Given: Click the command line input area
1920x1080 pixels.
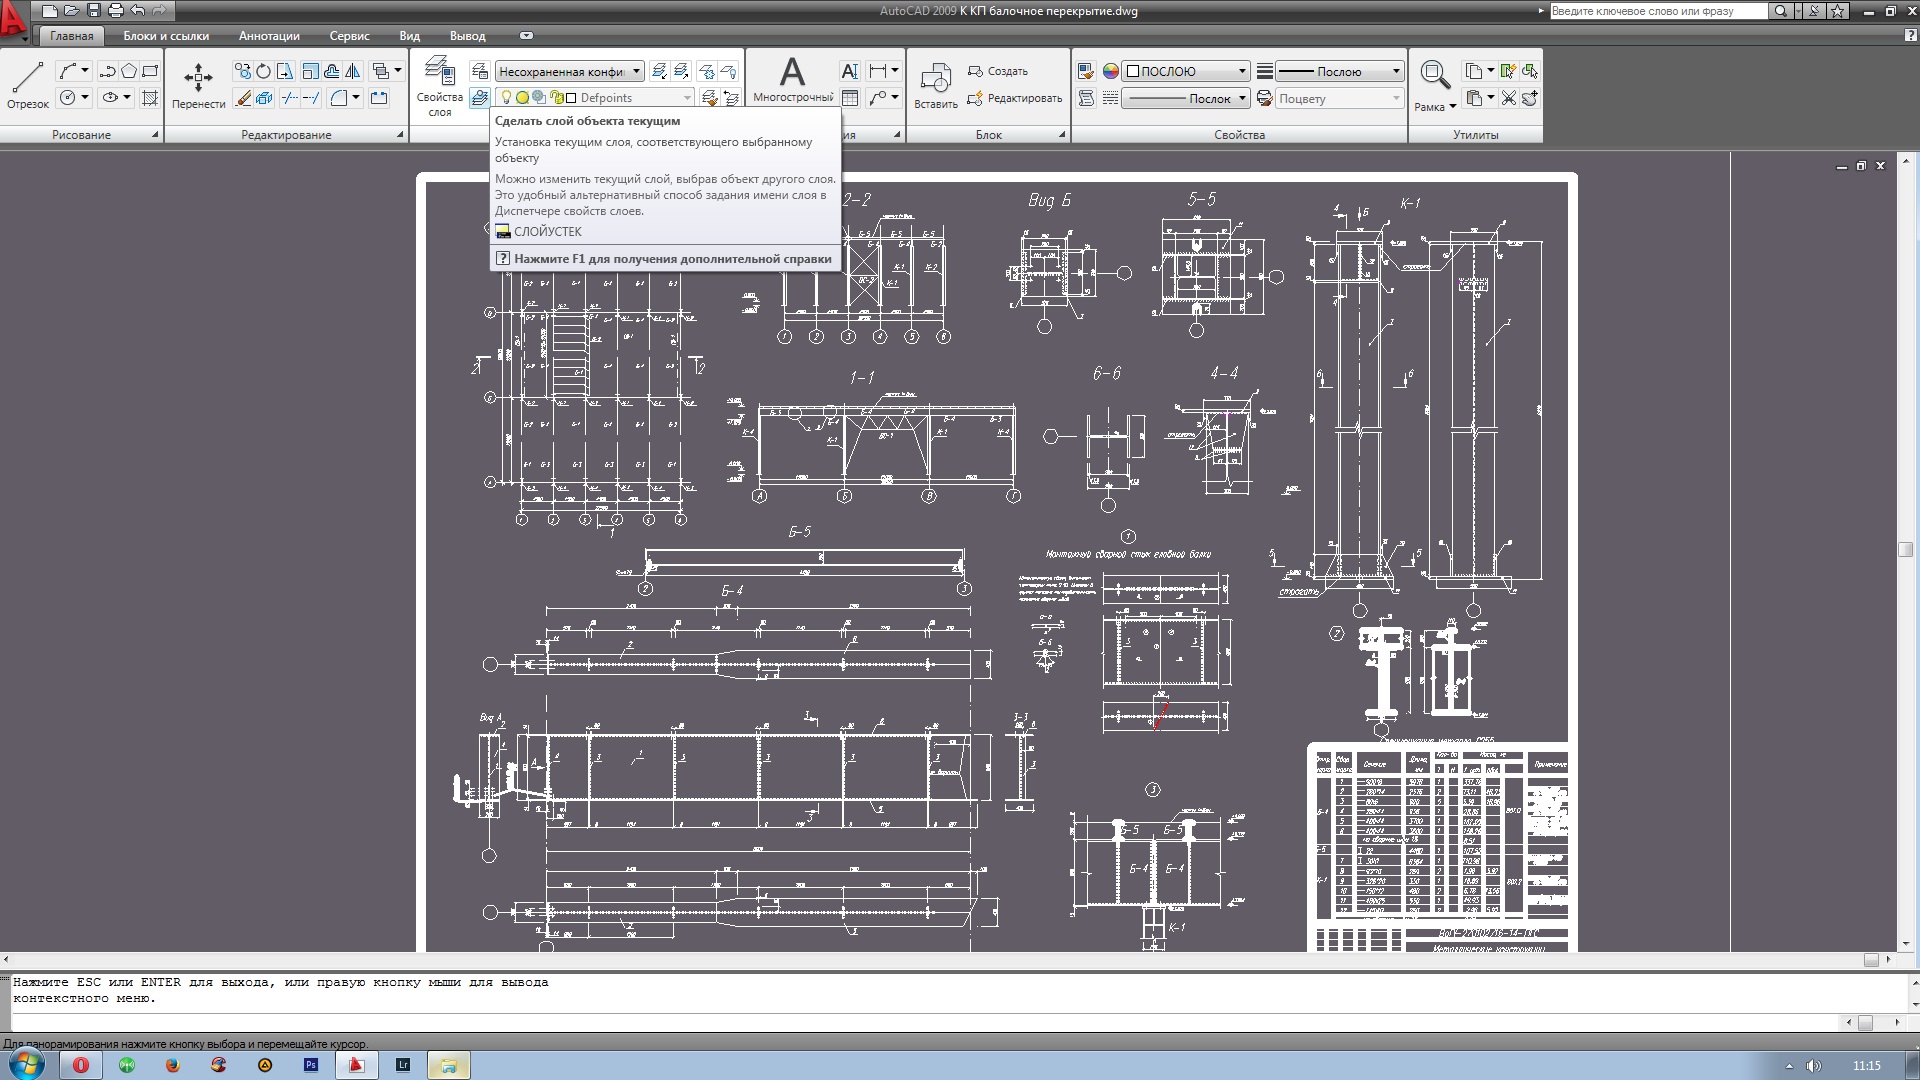Looking at the screenshot, I should coord(925,1022).
